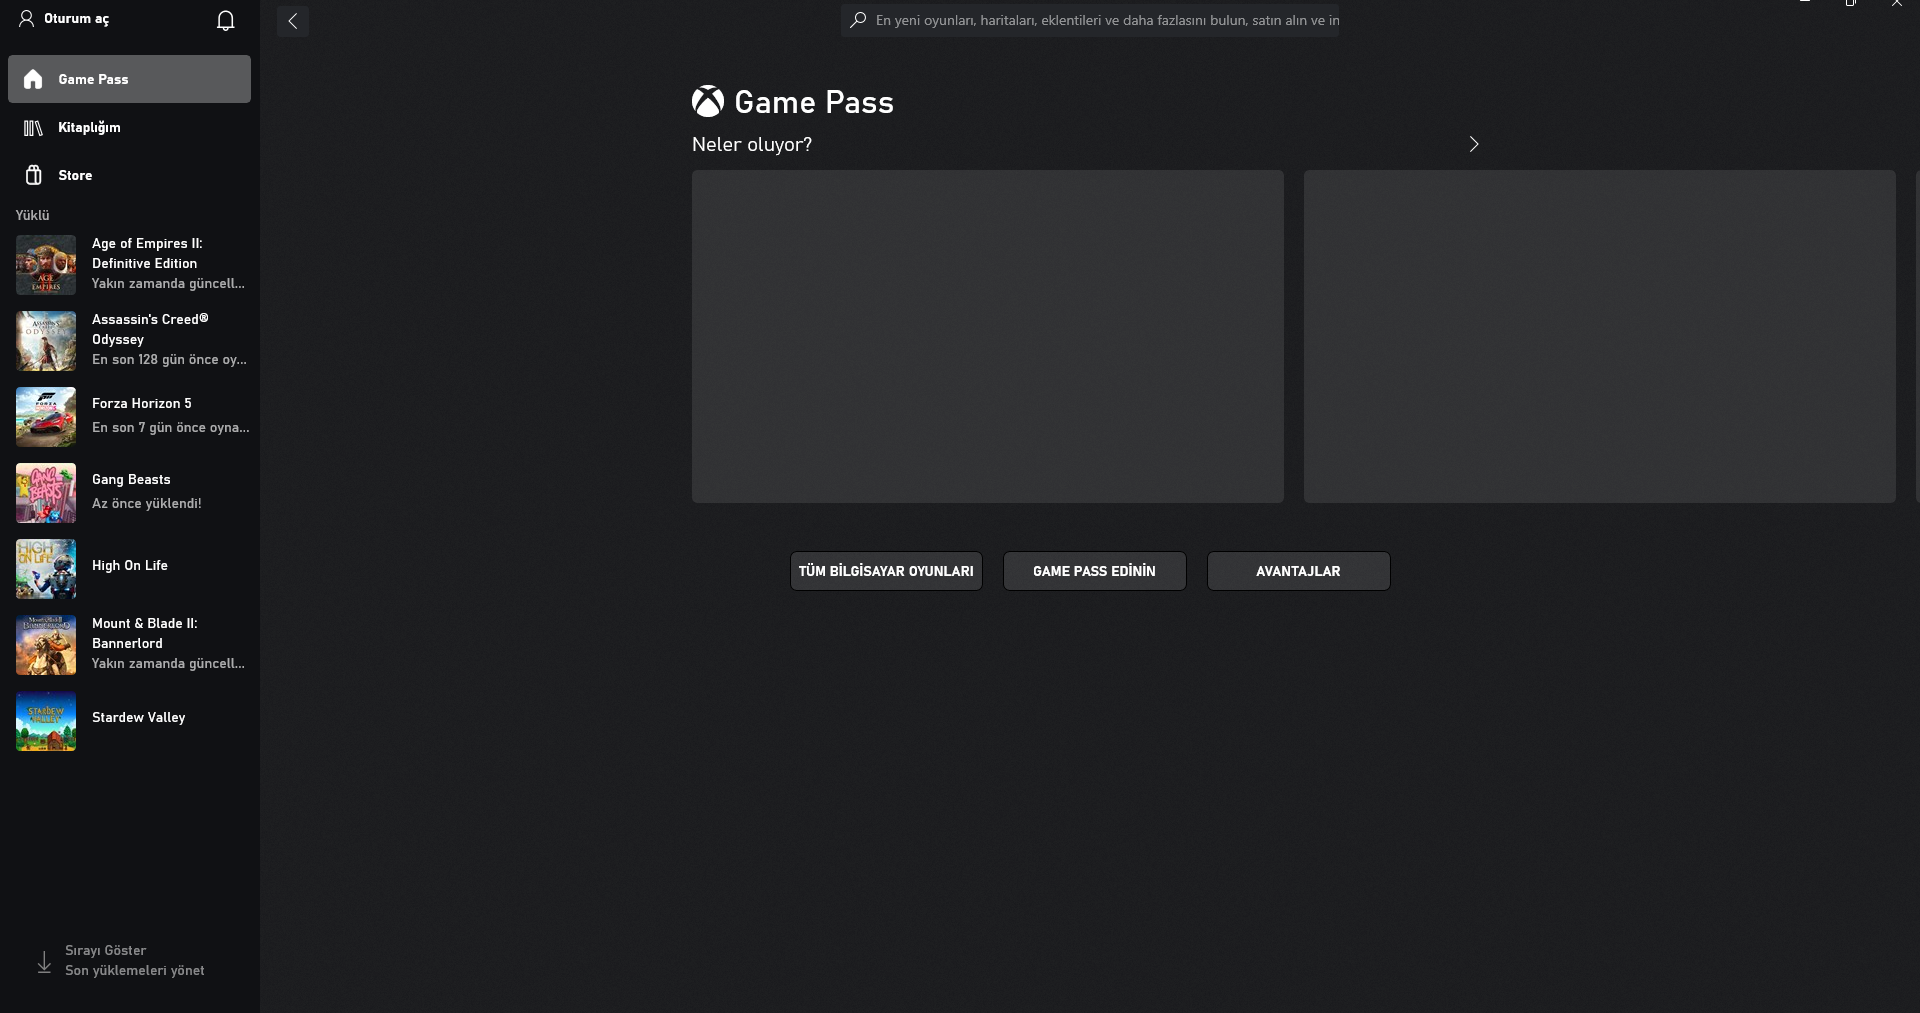
Task: Click Mount & Blade II Bannerlord title
Action: pos(145,633)
